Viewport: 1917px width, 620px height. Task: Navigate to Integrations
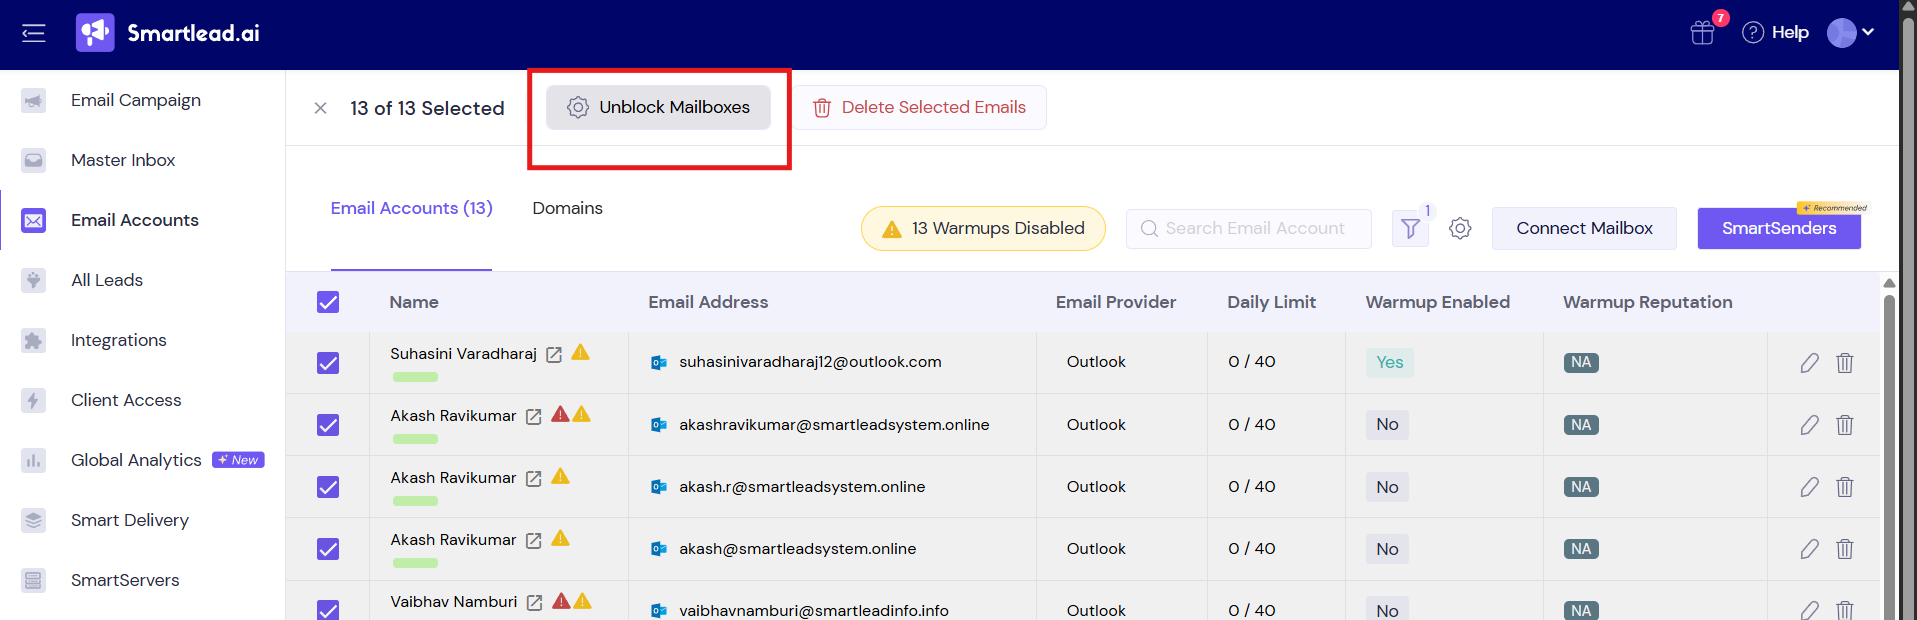[x=119, y=340]
